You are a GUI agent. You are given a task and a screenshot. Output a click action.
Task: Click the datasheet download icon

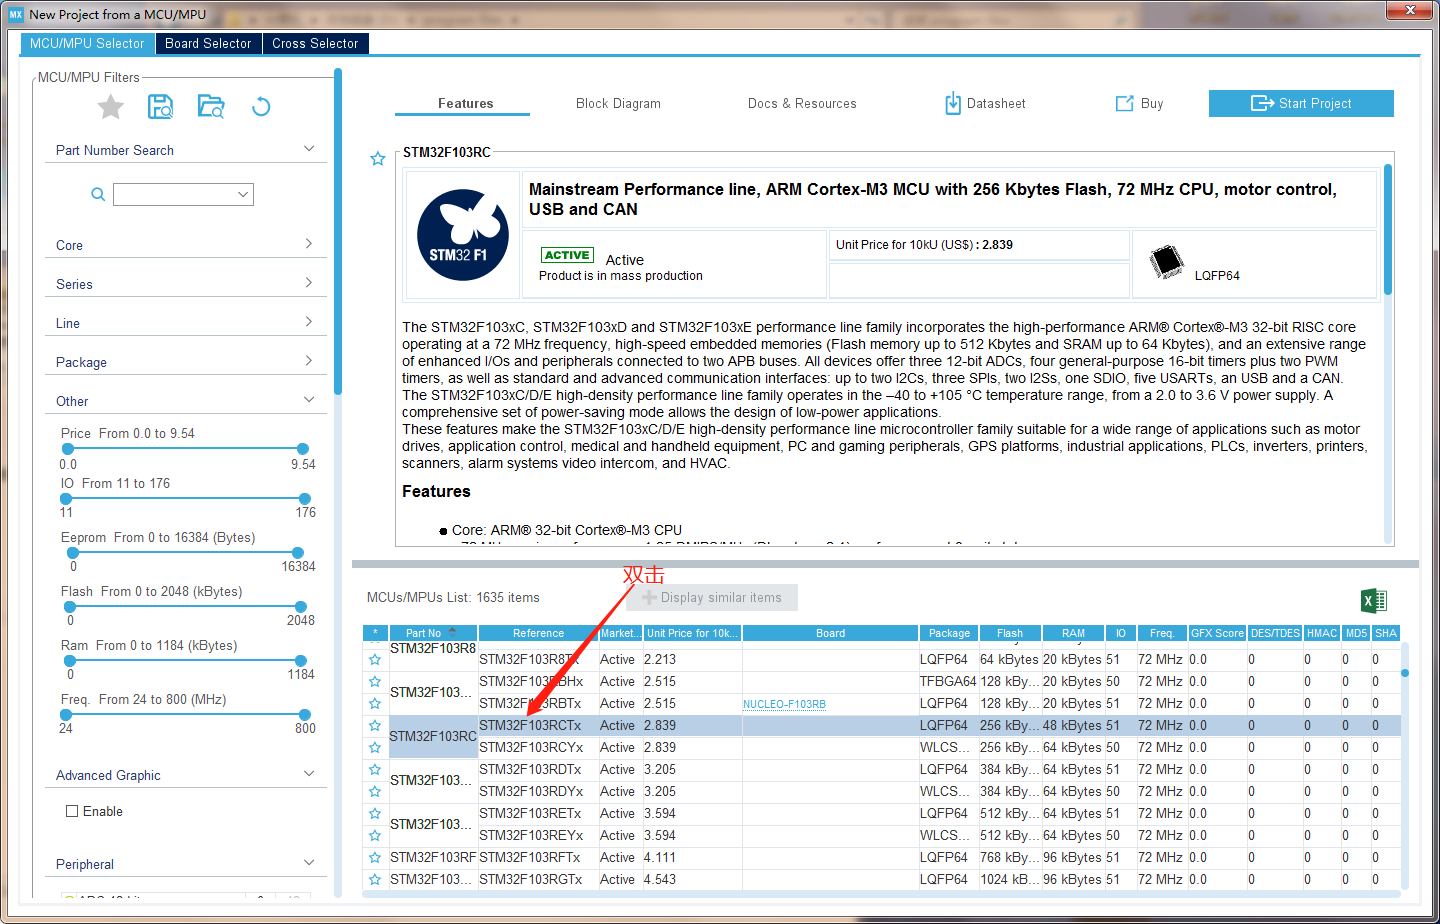953,103
